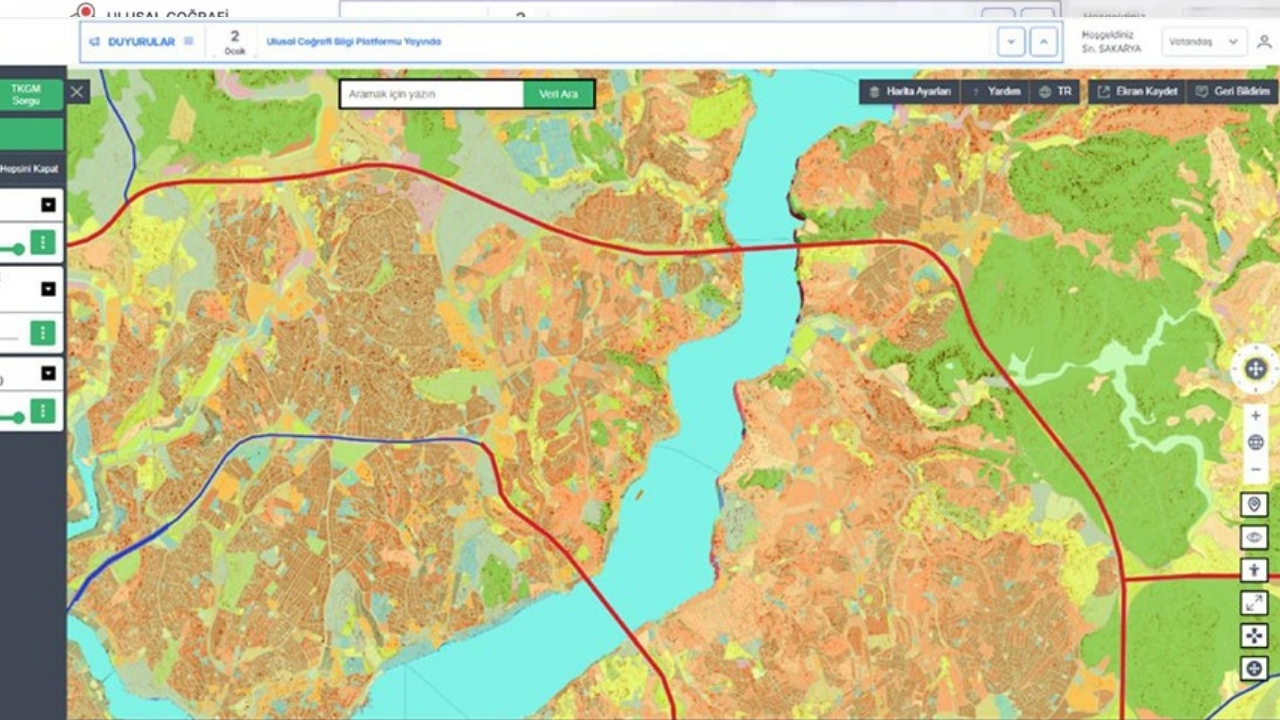Image resolution: width=1280 pixels, height=720 pixels.
Task: Zoom out with the minus button
Action: coord(1255,469)
